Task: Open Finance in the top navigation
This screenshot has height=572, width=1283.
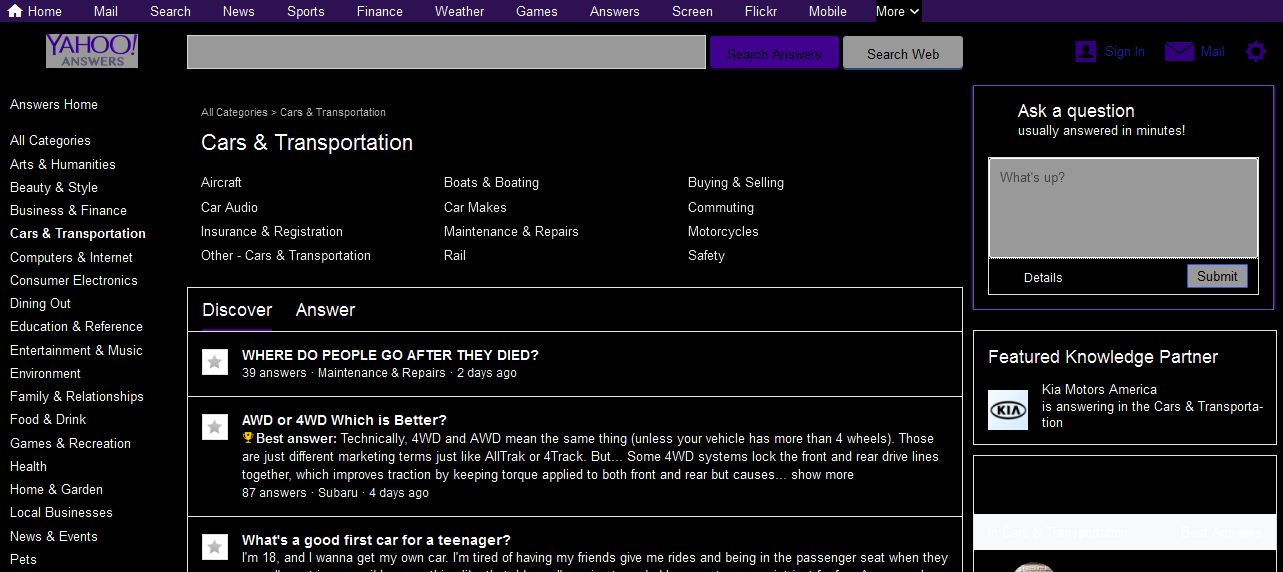Action: [380, 11]
